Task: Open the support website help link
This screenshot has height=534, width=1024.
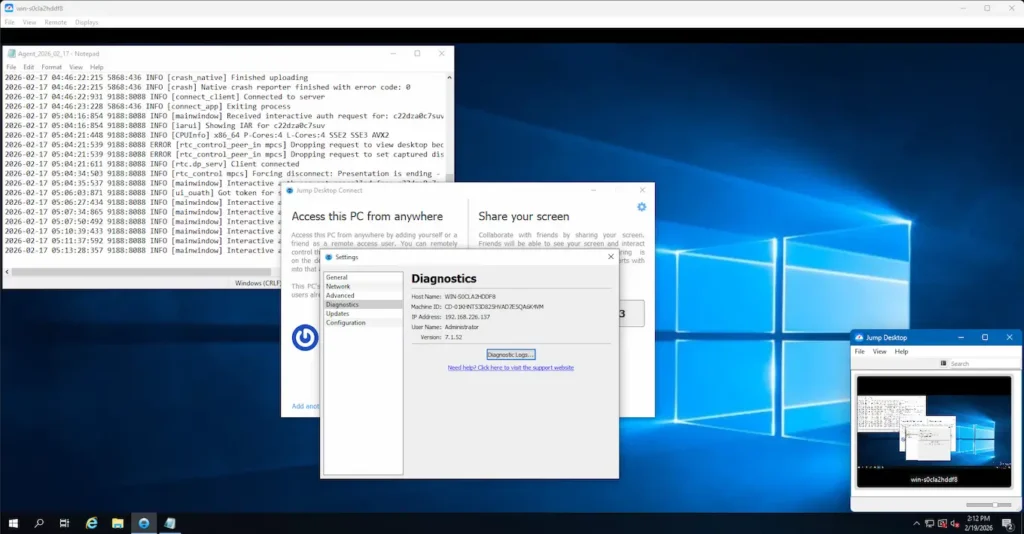Action: coord(511,368)
